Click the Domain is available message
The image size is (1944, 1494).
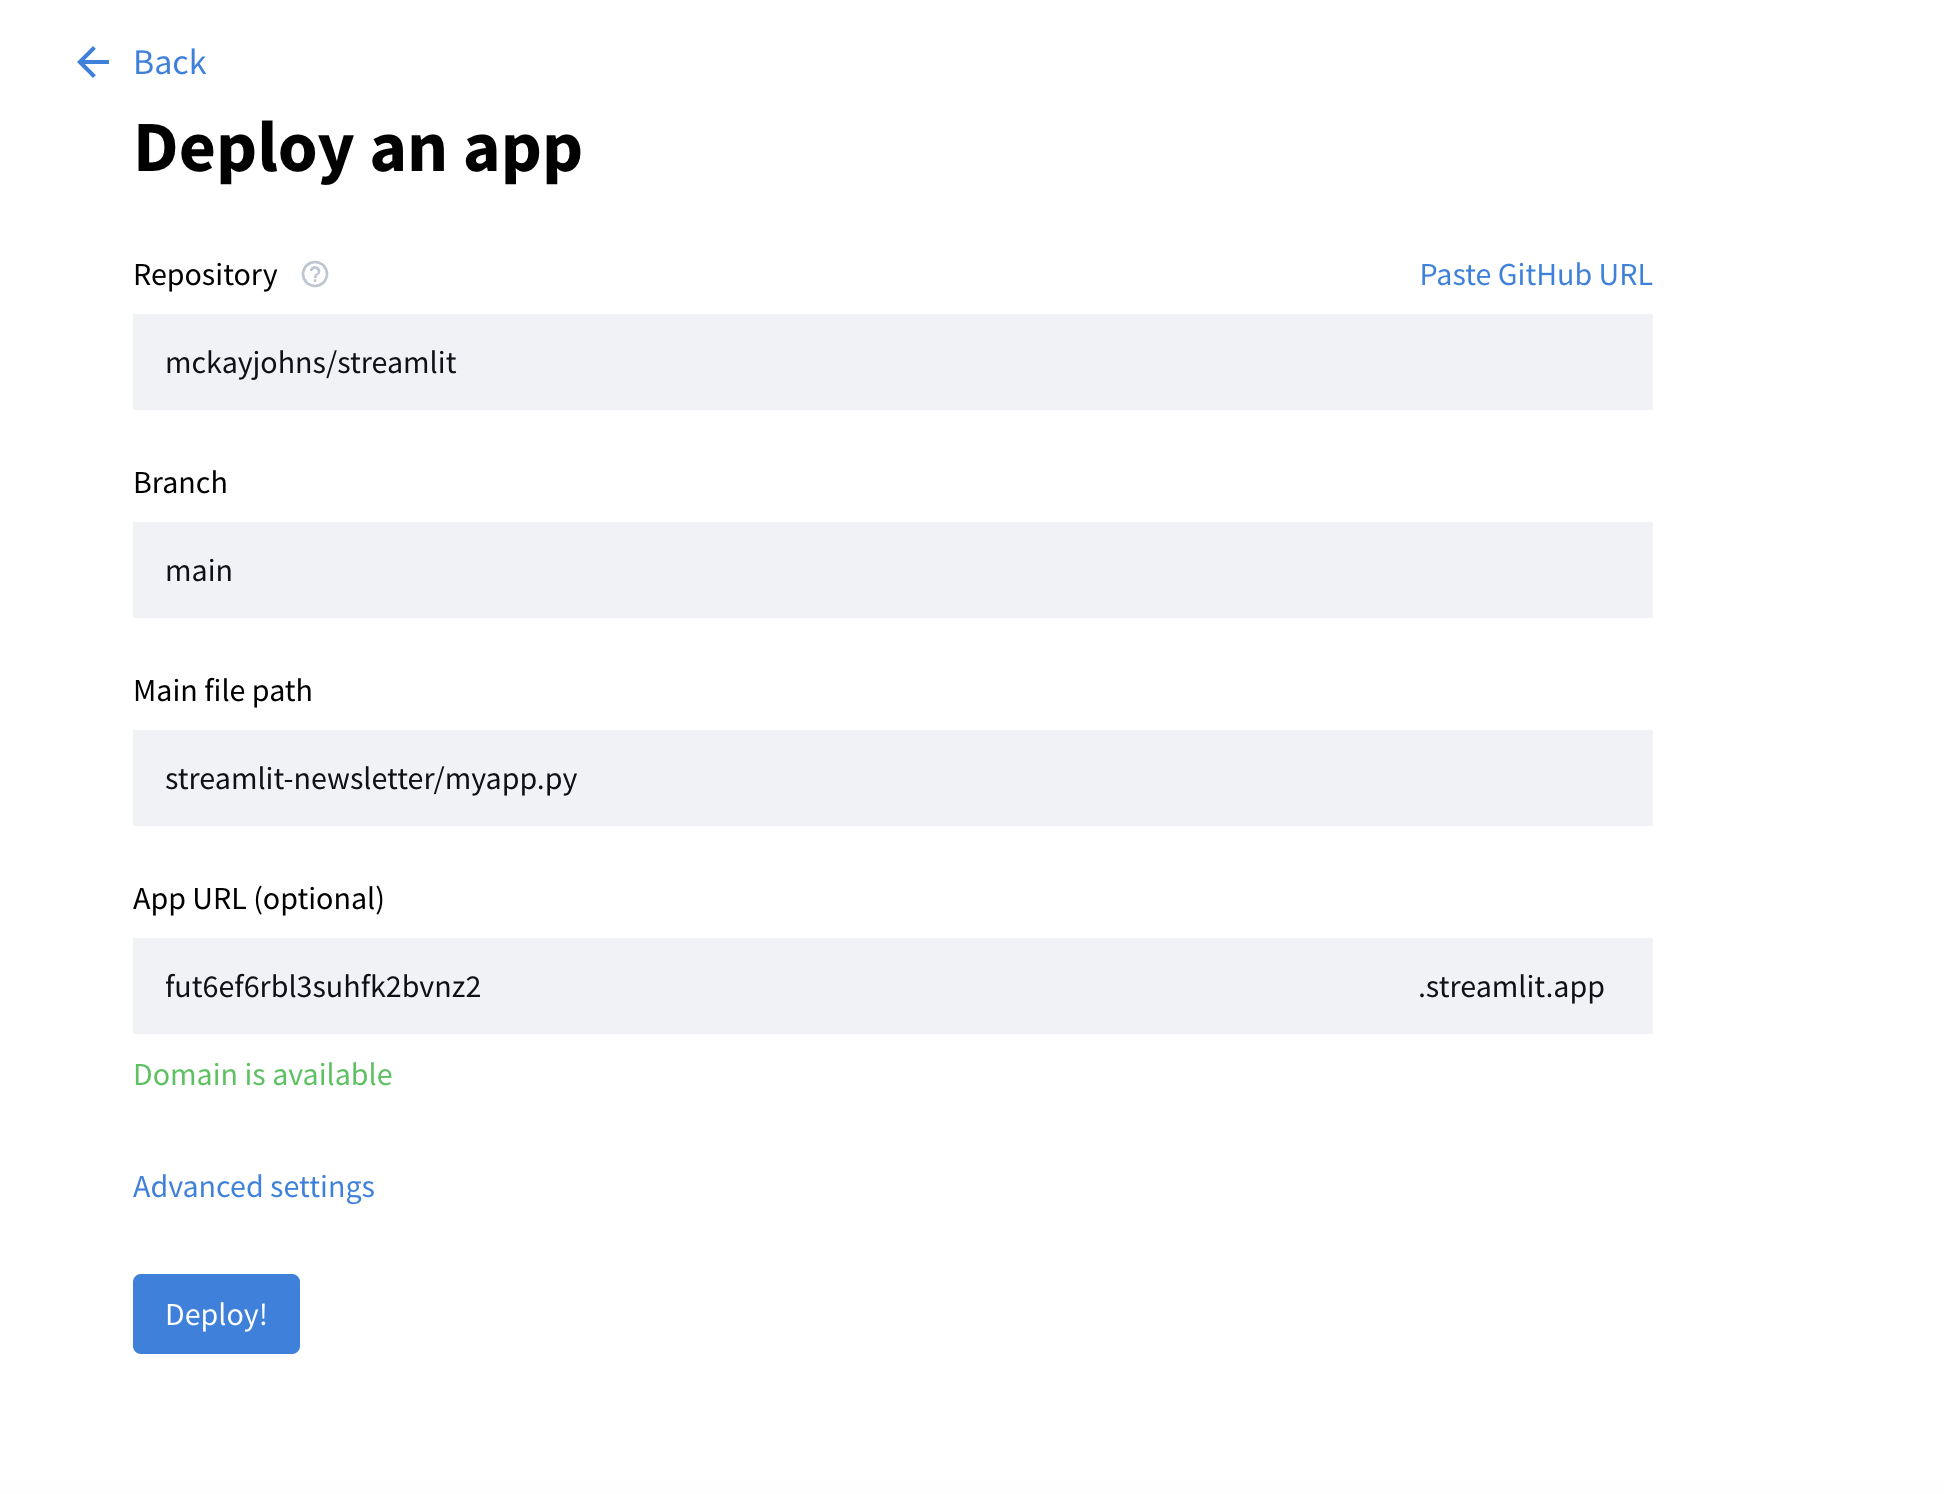click(261, 1074)
